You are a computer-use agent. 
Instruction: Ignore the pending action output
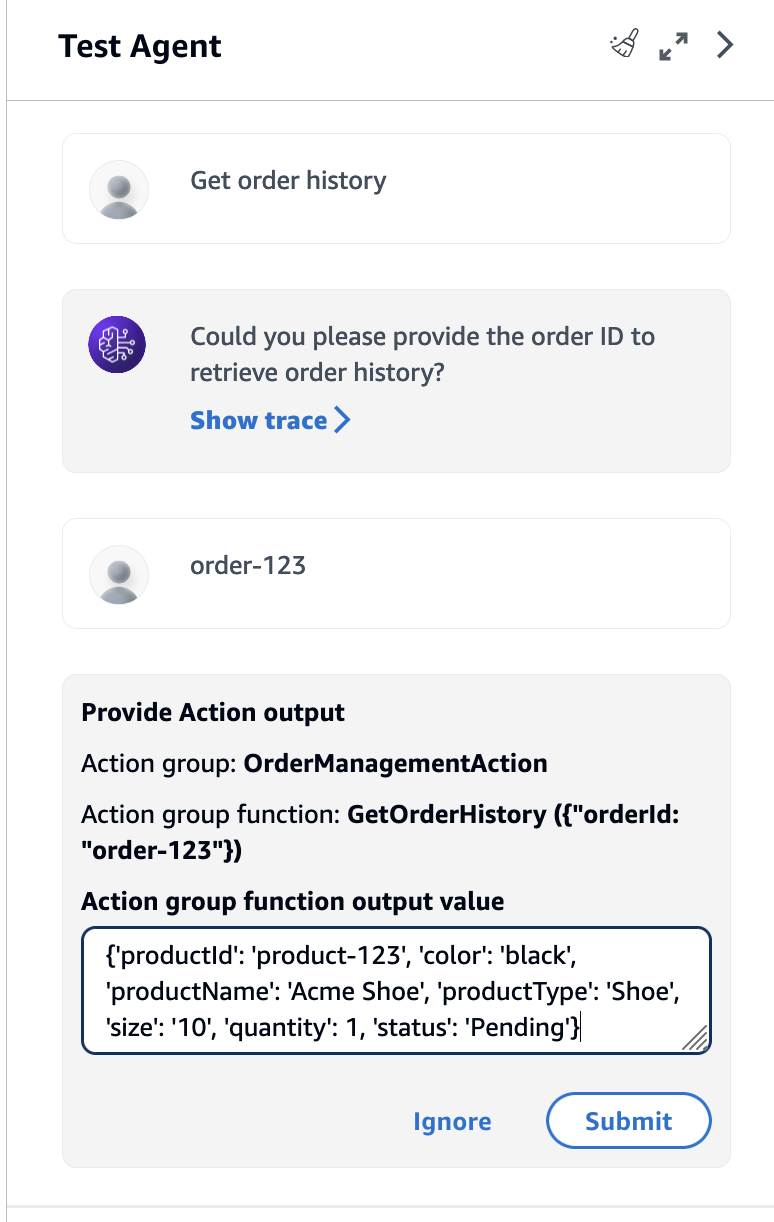click(452, 1121)
